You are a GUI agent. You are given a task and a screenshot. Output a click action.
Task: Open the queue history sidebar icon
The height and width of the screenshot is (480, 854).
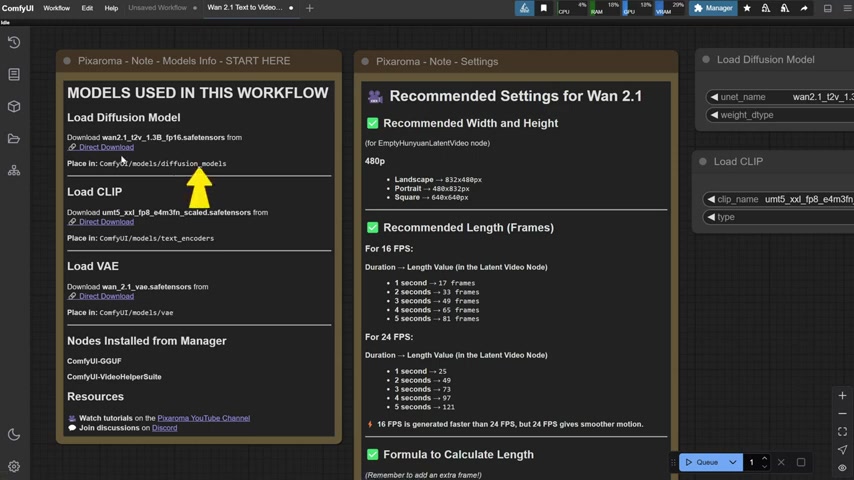click(x=14, y=42)
